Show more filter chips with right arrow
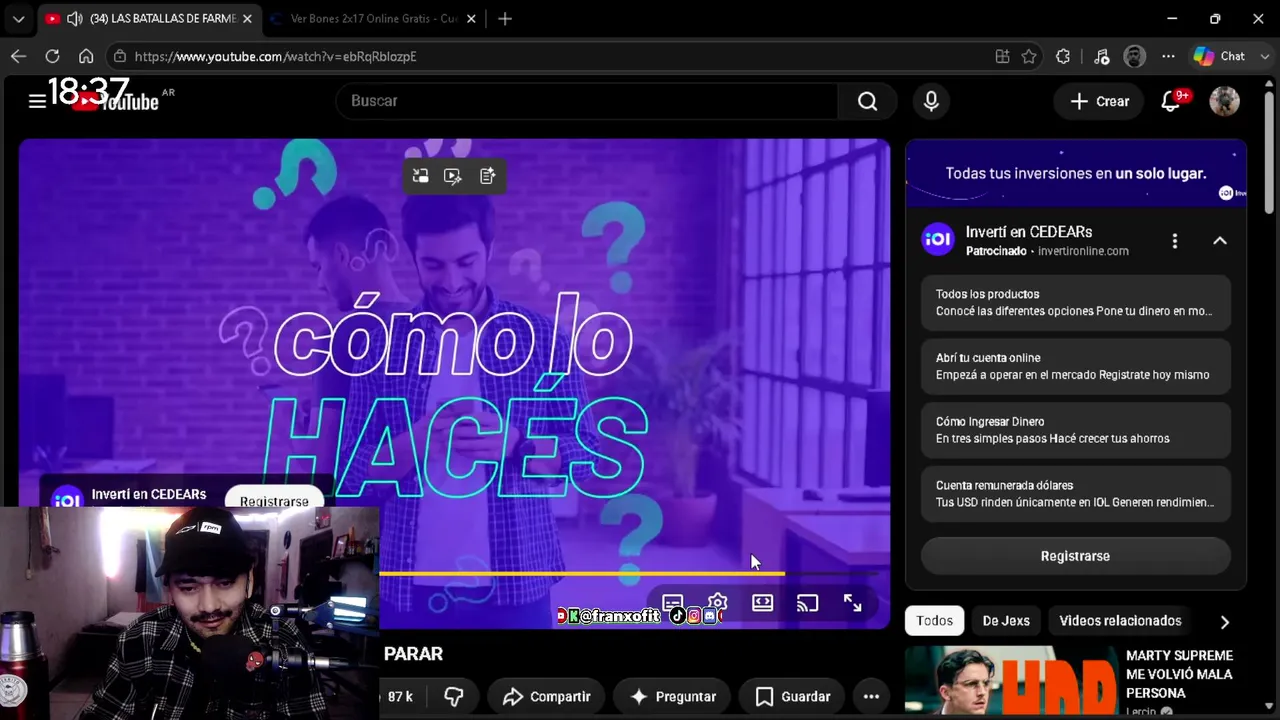 pos(1225,622)
